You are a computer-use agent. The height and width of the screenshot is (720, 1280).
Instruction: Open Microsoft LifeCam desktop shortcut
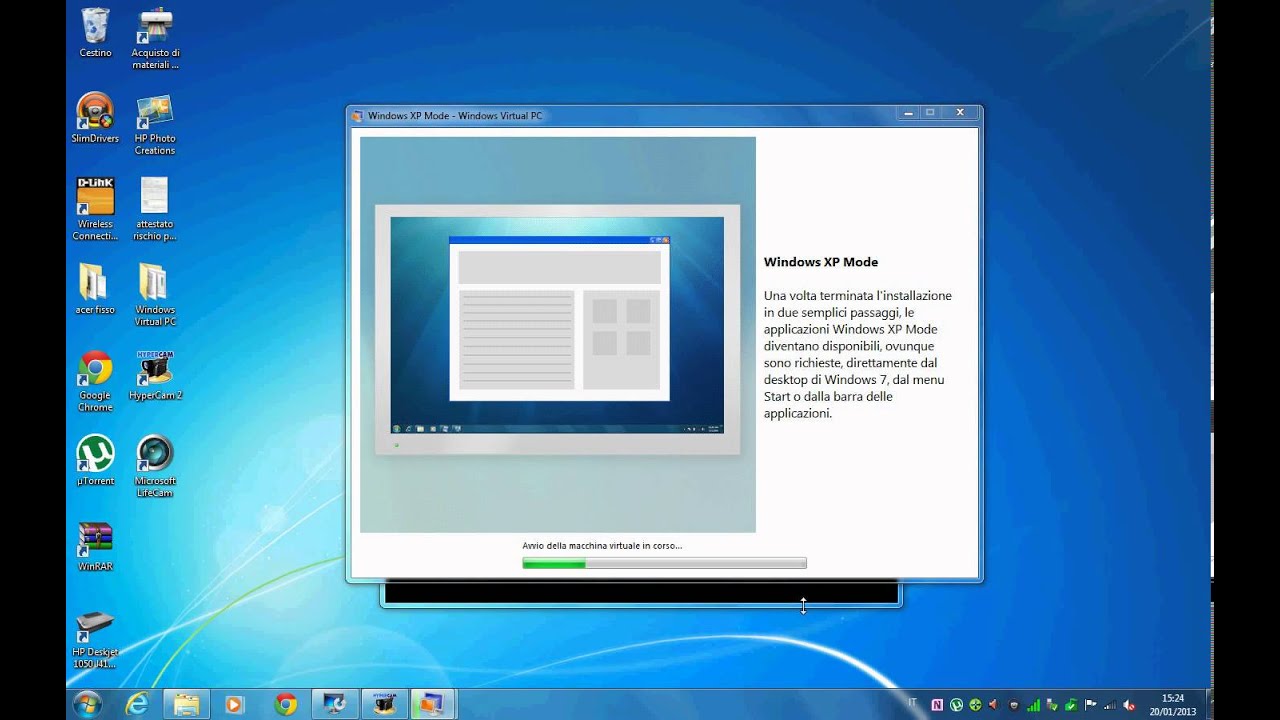[155, 466]
